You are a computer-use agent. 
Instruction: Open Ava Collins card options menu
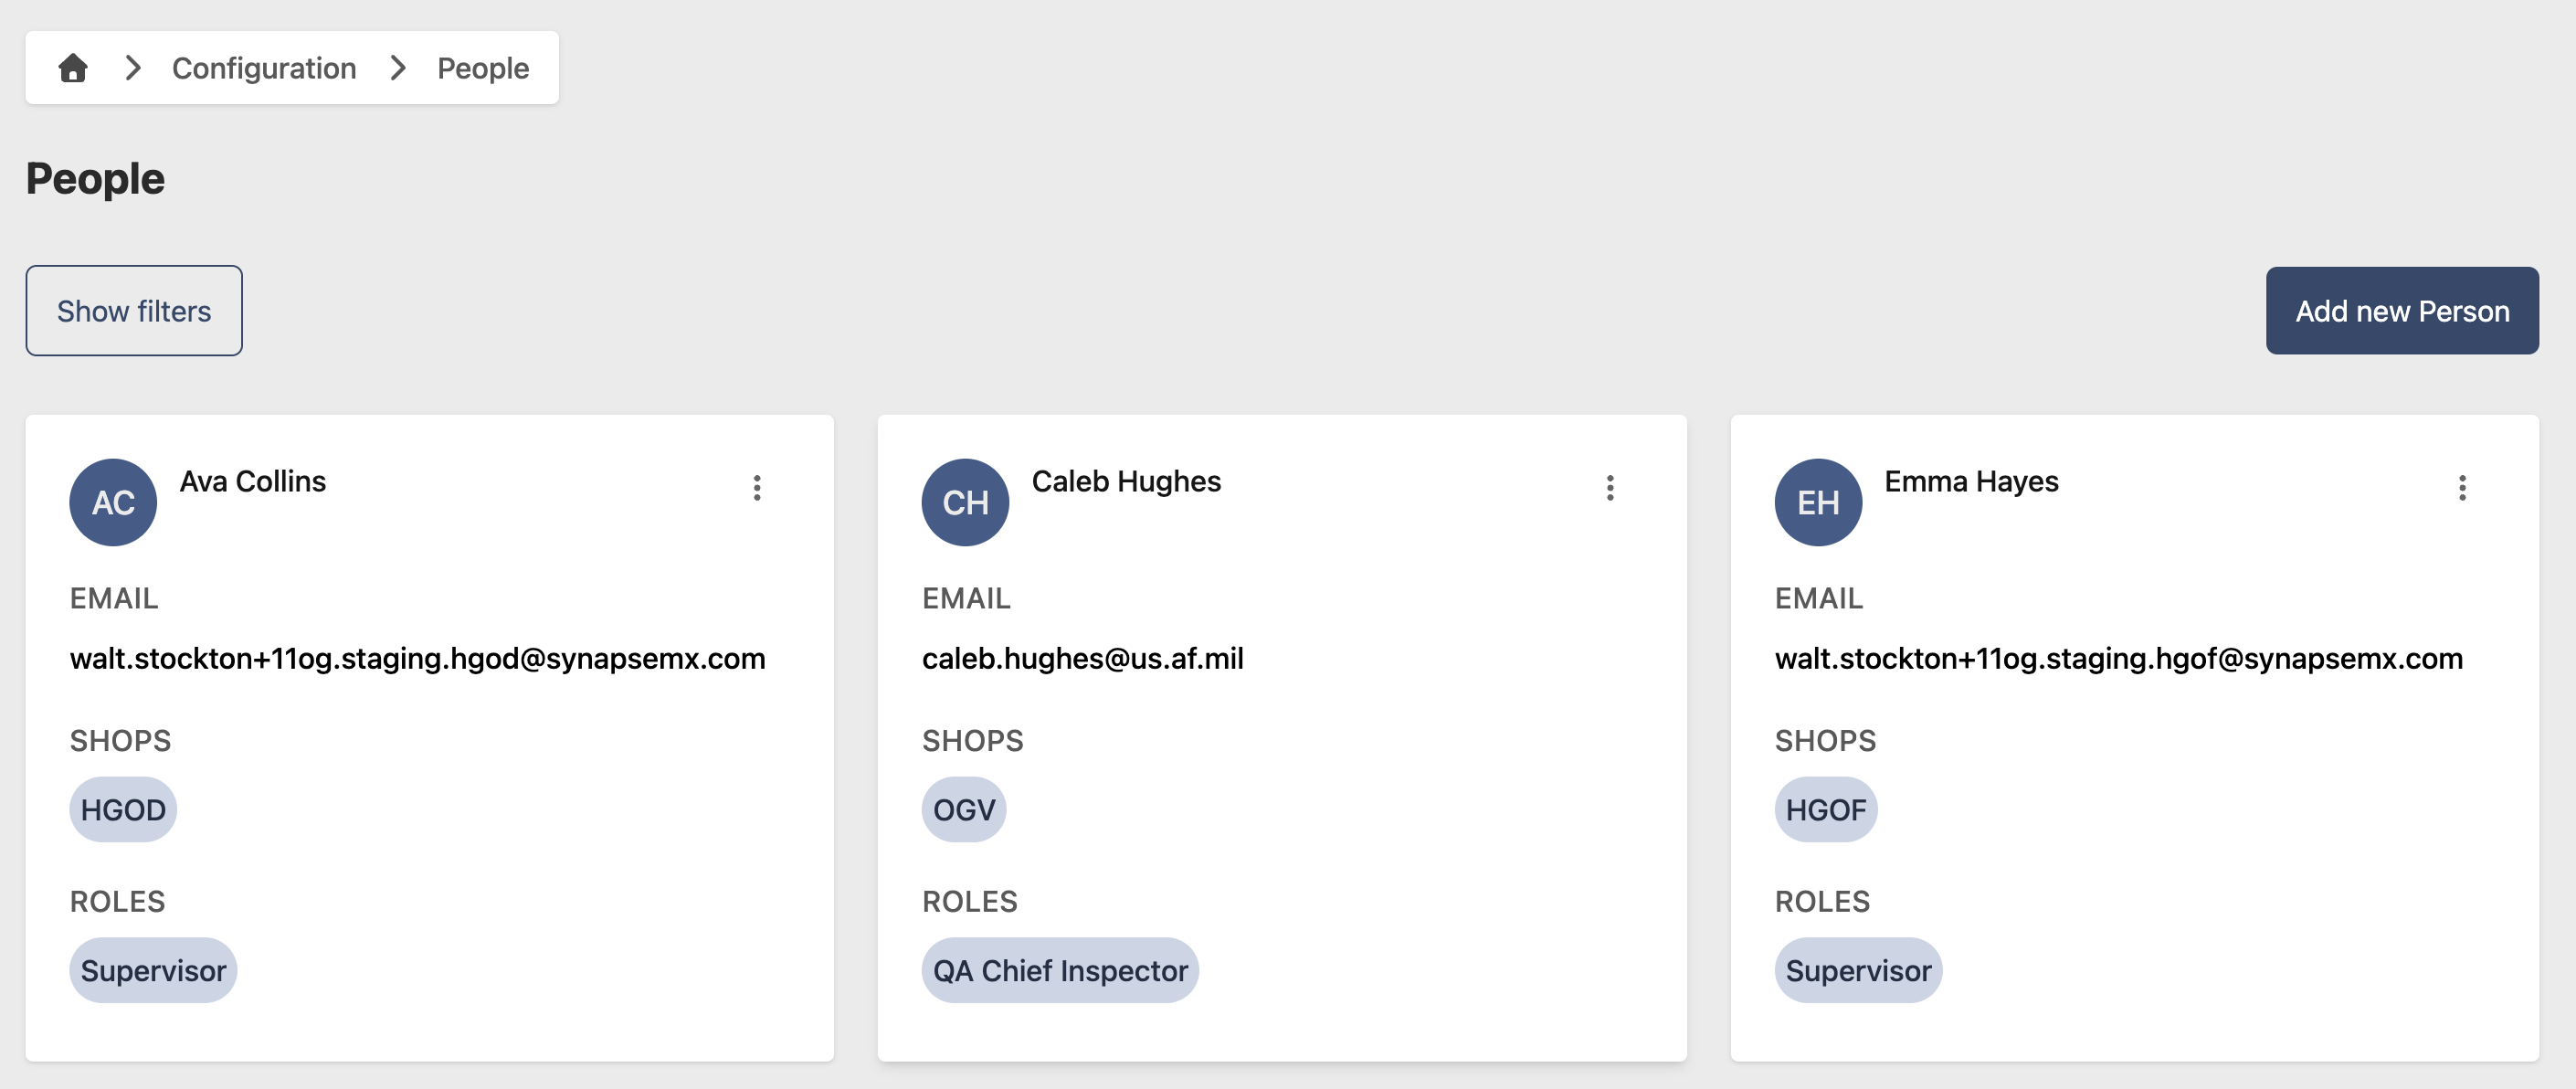757,488
